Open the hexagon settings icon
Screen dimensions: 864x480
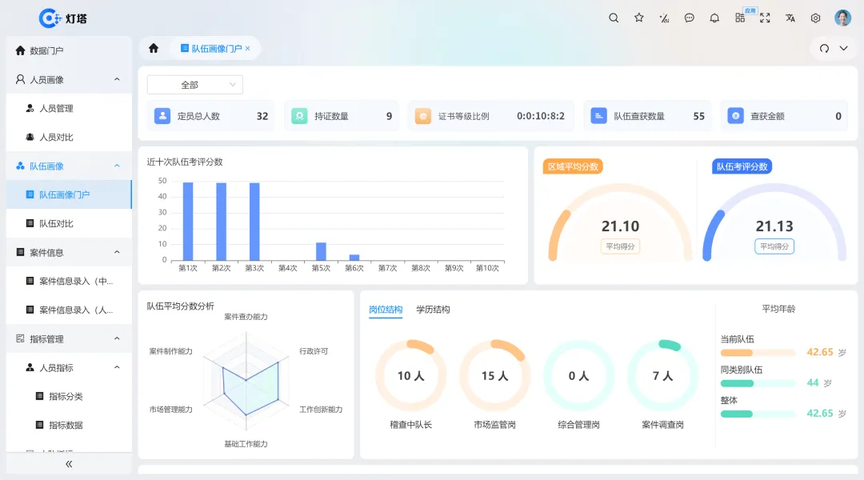tap(815, 18)
